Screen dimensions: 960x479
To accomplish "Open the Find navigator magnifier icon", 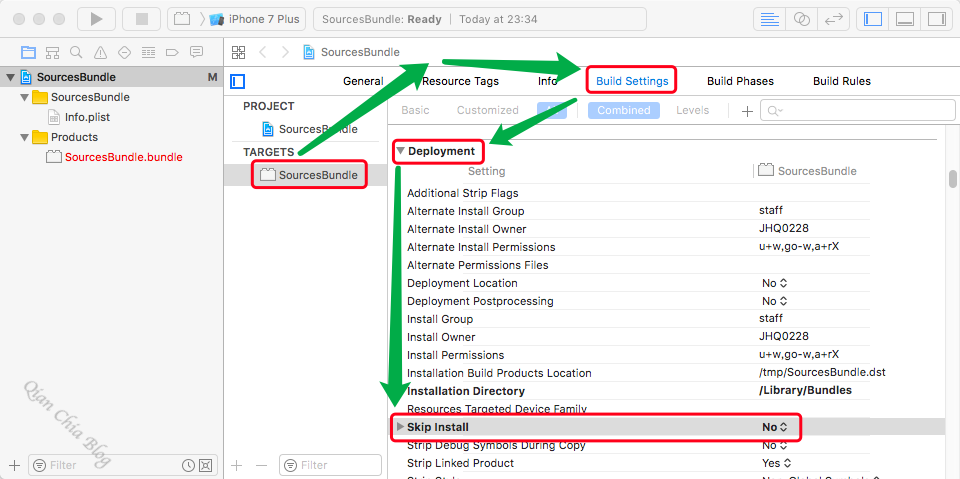I will (76, 52).
